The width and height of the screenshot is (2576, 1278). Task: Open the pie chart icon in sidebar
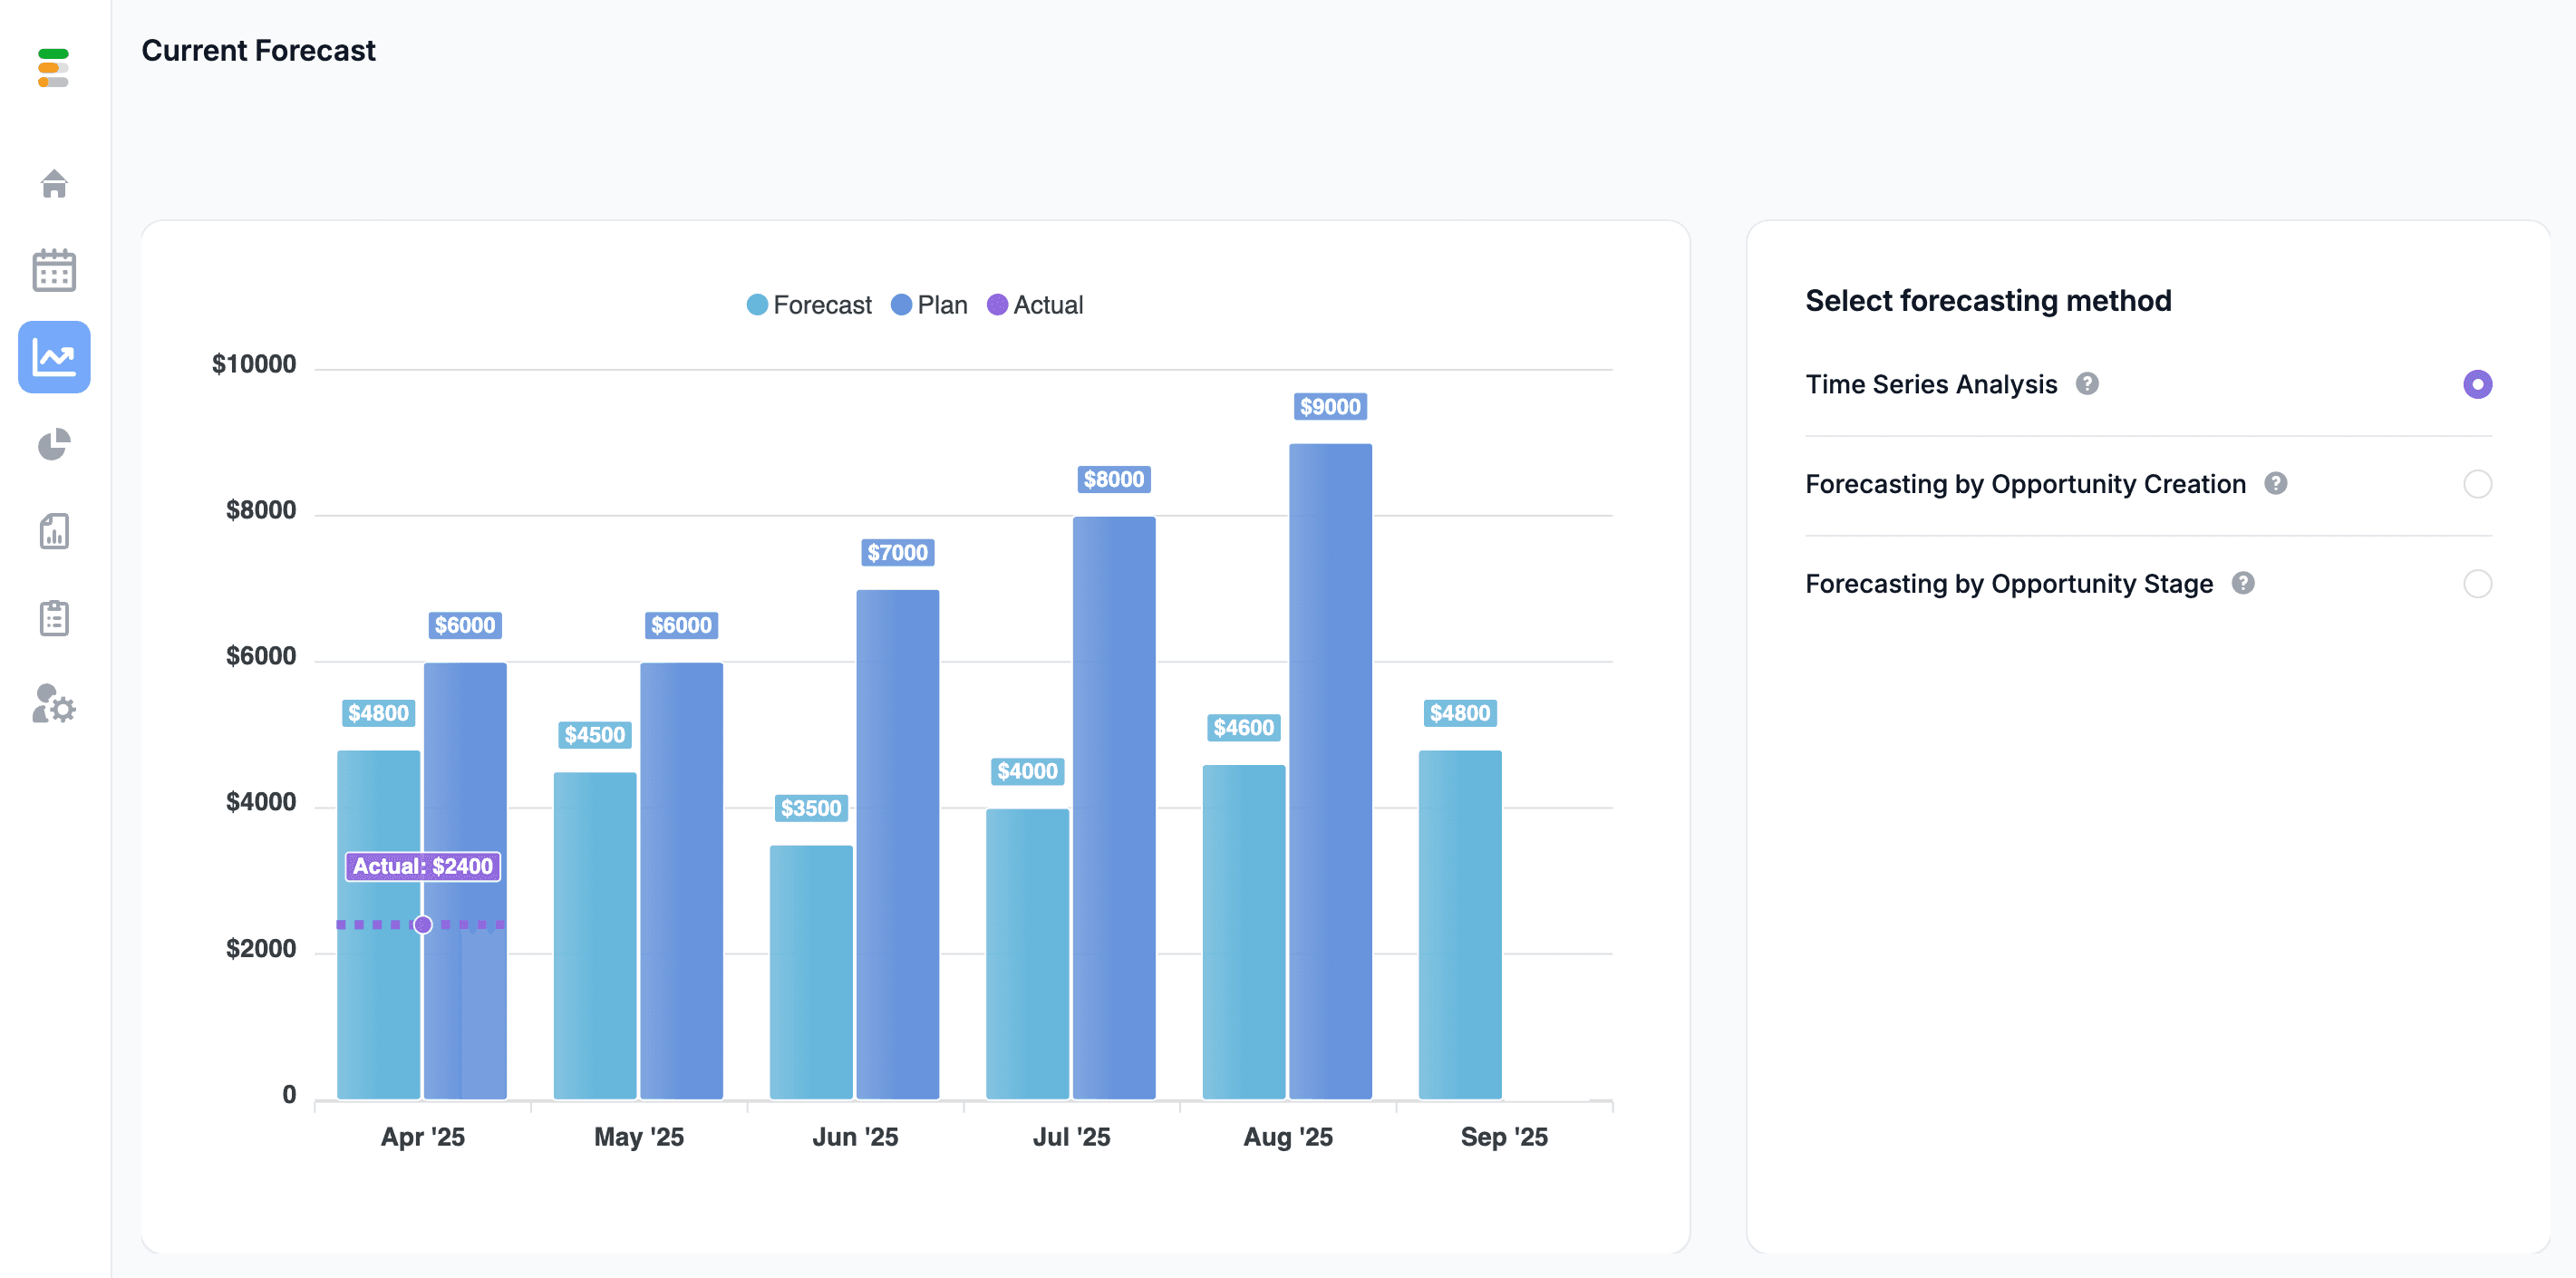54,444
